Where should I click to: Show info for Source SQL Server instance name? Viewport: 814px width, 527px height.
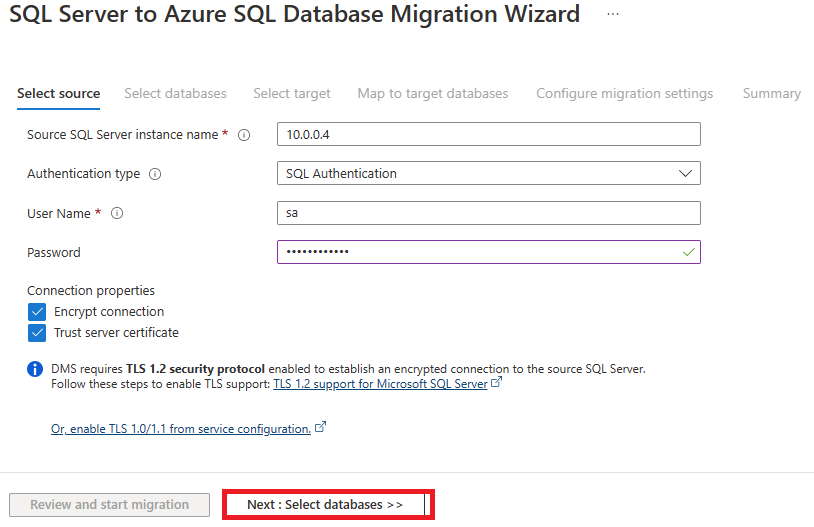coord(244,135)
